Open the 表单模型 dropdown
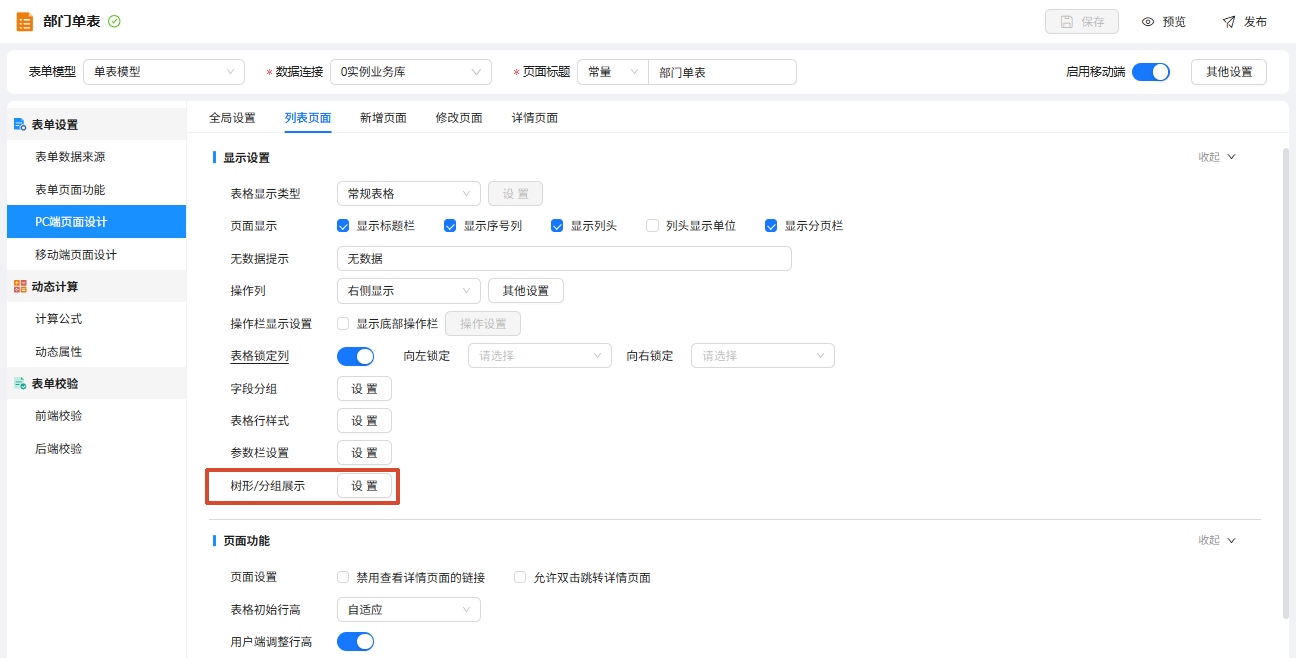 (x=164, y=72)
